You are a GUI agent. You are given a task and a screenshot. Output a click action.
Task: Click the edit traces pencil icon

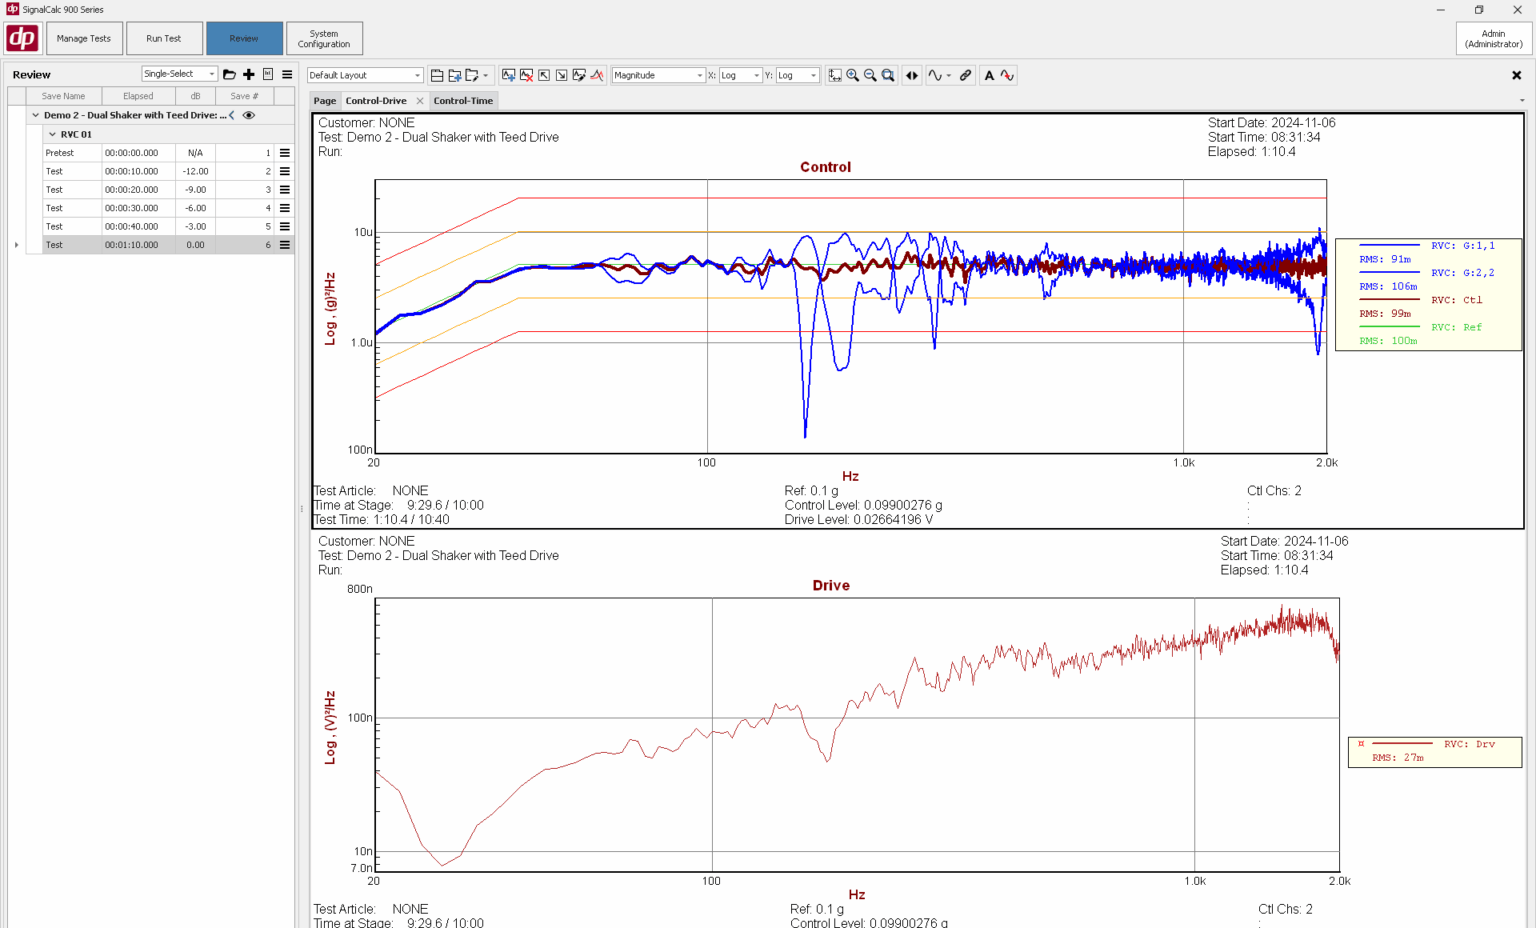[580, 75]
